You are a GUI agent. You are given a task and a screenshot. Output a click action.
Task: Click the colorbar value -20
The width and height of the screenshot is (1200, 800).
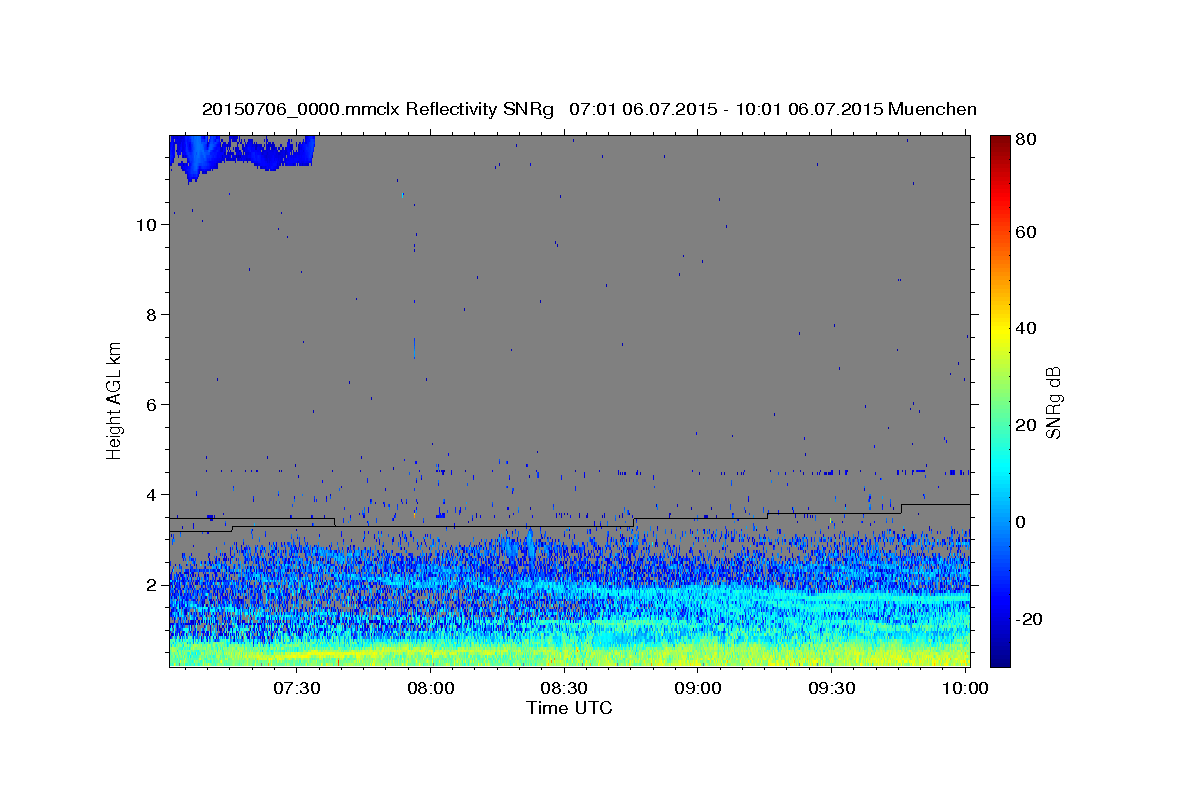1030,619
